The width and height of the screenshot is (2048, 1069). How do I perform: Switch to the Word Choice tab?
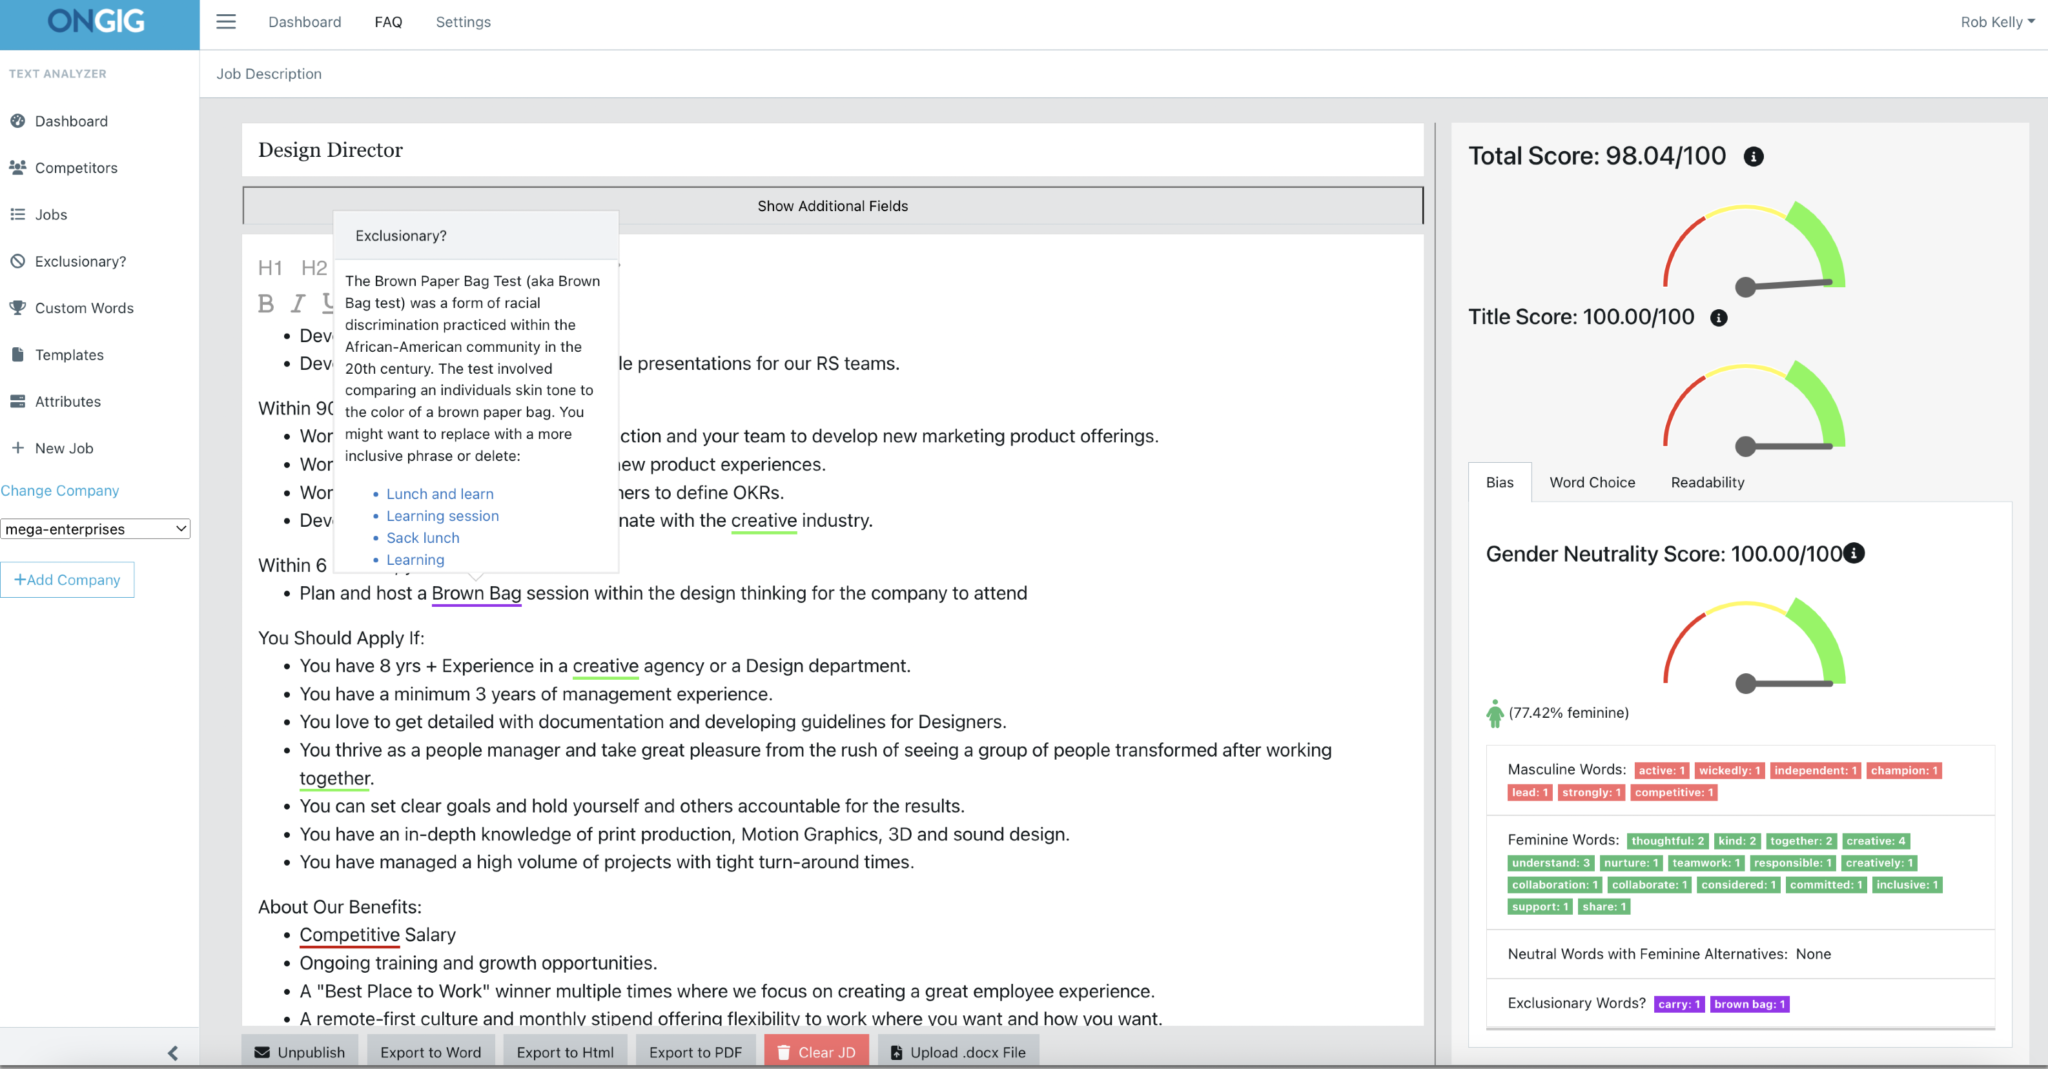coord(1592,482)
